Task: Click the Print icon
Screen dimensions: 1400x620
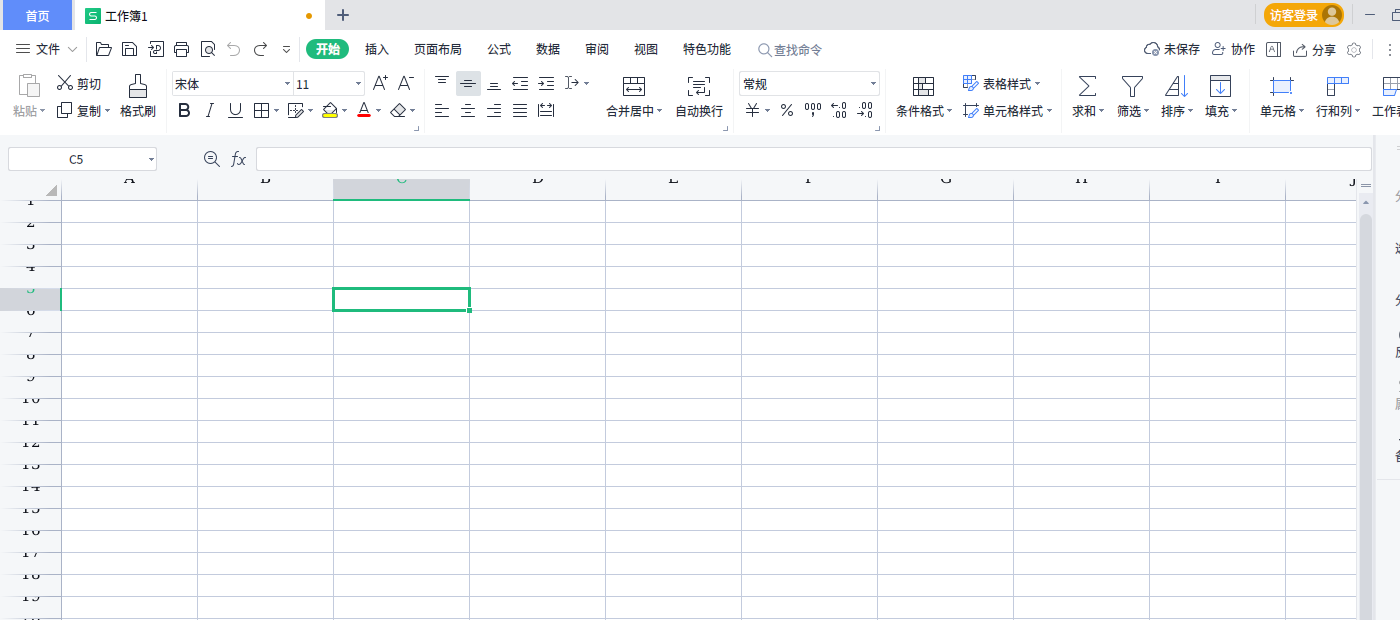Action: [x=181, y=49]
